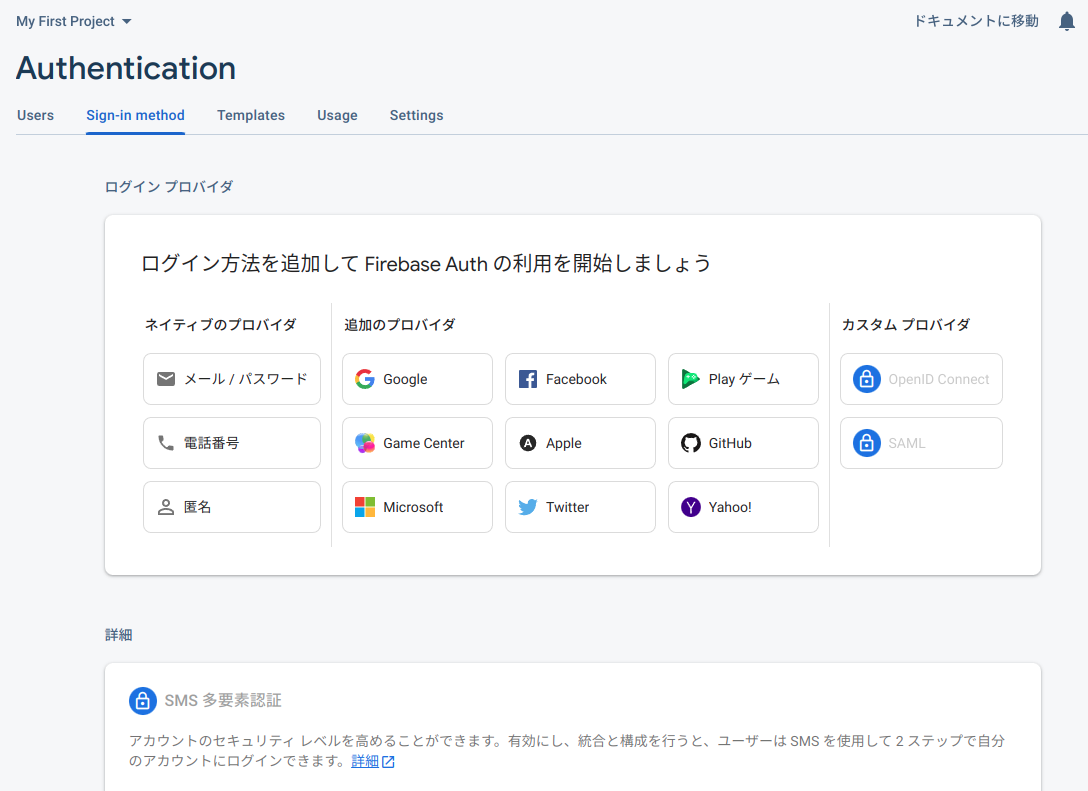Click the ネイティブのプロバイダ column heading
This screenshot has height=791, width=1088.
220,325
